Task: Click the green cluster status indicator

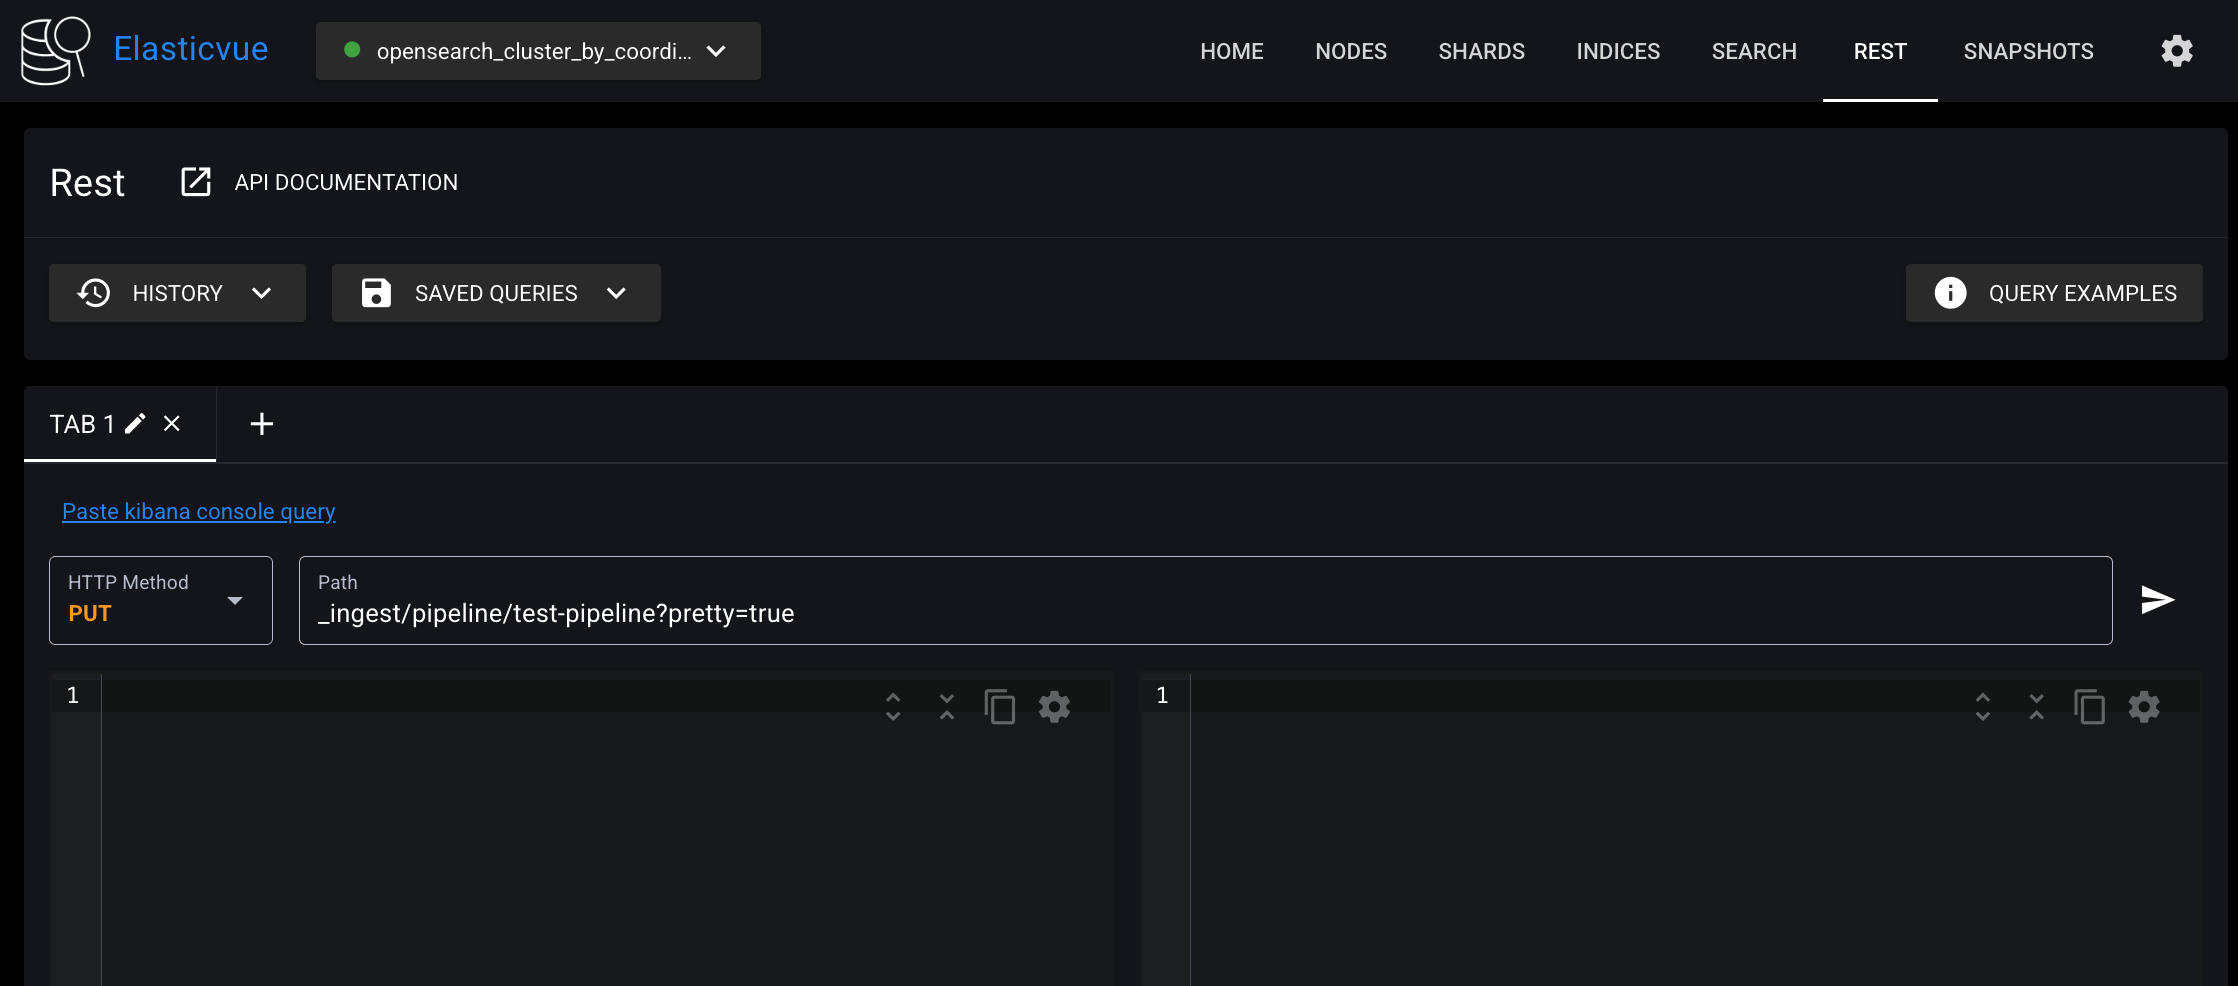Action: [x=352, y=50]
